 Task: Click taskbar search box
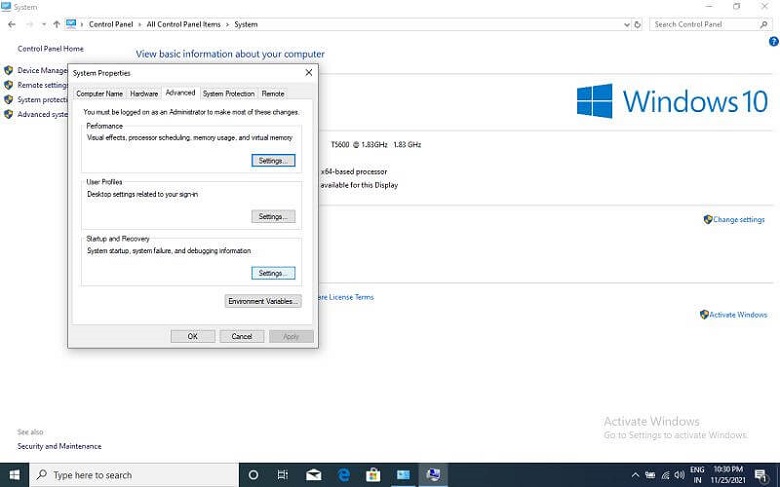(134, 475)
